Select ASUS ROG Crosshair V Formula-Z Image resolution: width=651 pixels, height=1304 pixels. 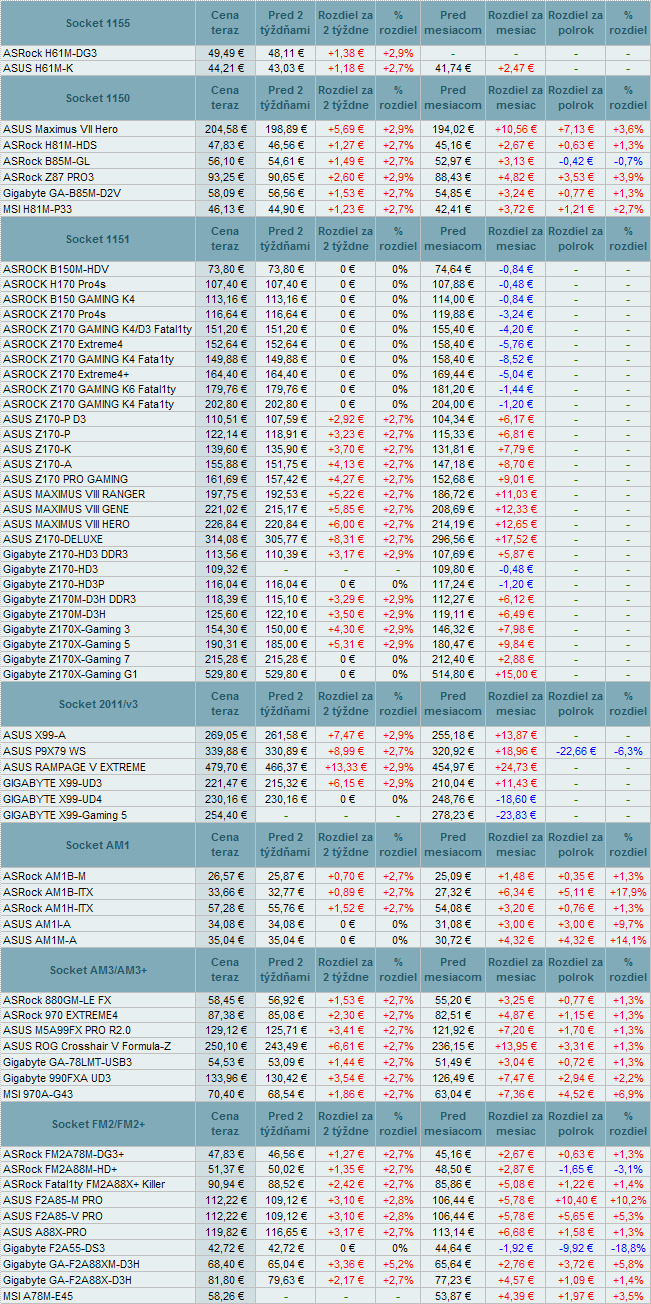tap(86, 1046)
